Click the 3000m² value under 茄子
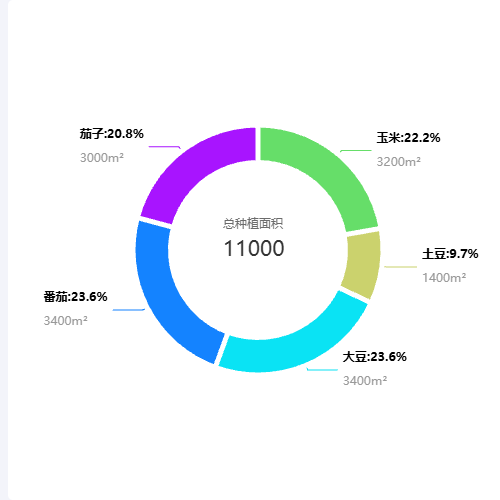The height and width of the screenshot is (500, 500). click(102, 158)
